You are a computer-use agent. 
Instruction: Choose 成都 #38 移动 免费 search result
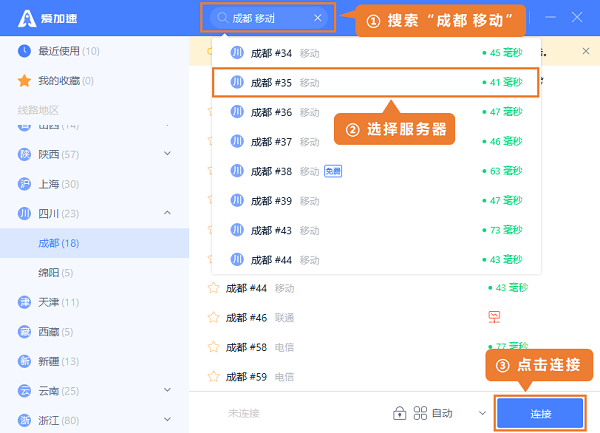[x=376, y=171]
